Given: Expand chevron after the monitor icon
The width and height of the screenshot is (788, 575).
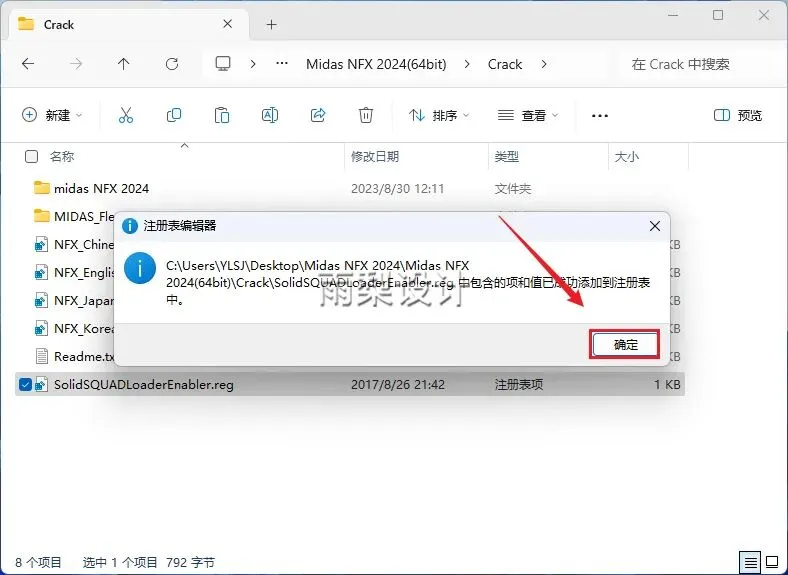Looking at the screenshot, I should (253, 64).
